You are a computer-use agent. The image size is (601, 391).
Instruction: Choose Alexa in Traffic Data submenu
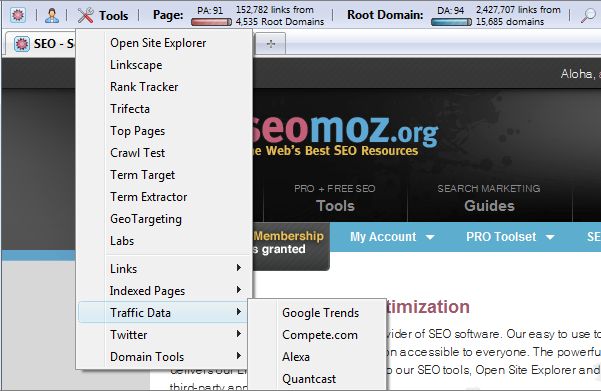(x=317, y=357)
